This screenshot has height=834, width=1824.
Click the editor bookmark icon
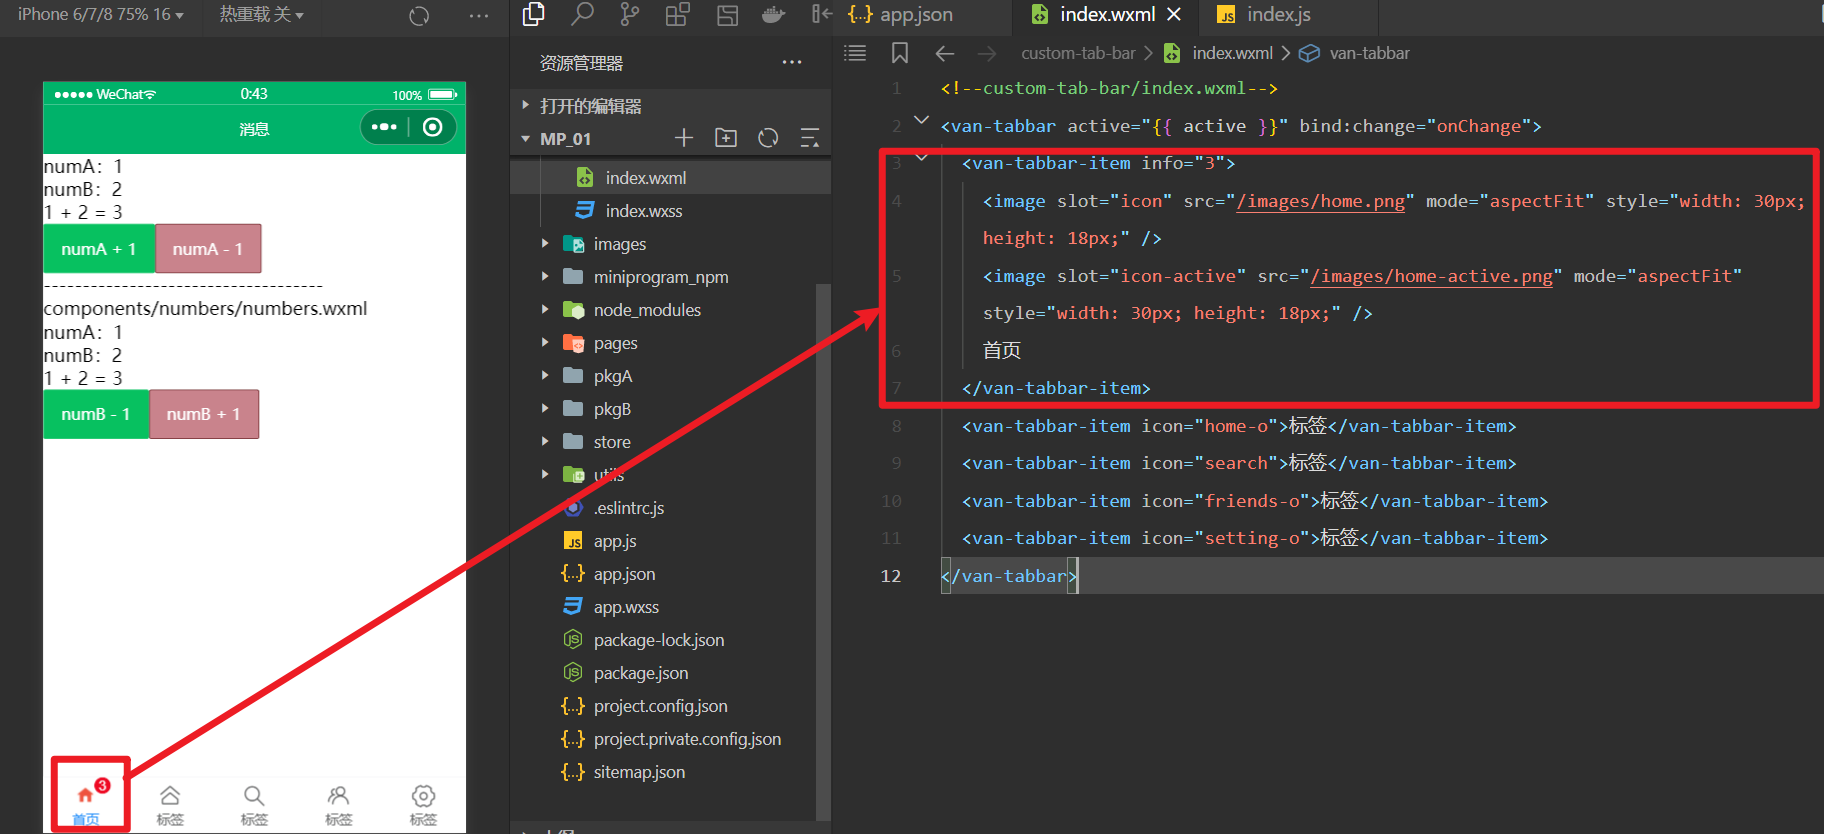tap(900, 53)
